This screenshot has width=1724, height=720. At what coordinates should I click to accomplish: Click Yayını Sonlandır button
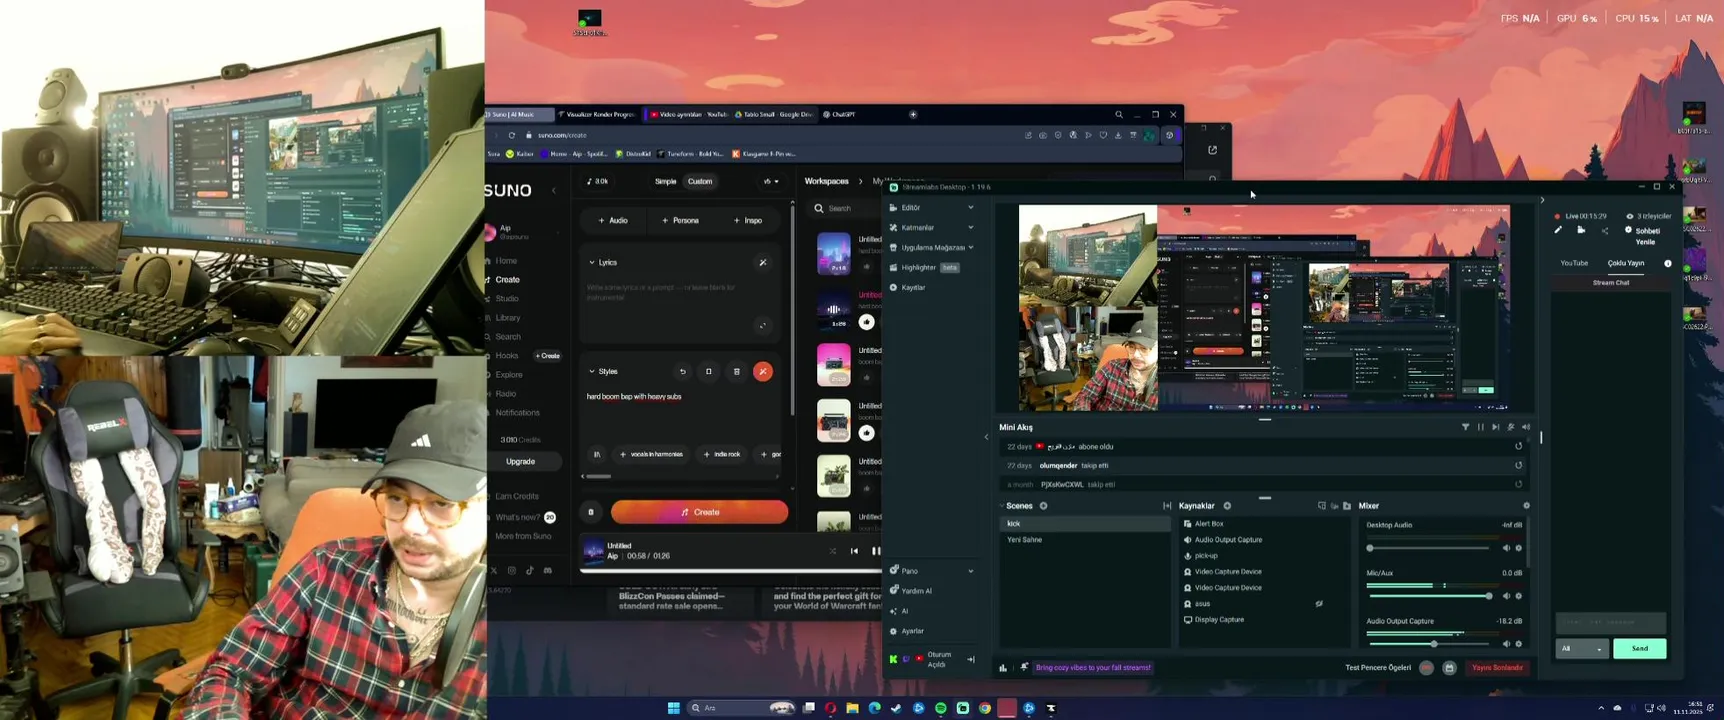1497,668
